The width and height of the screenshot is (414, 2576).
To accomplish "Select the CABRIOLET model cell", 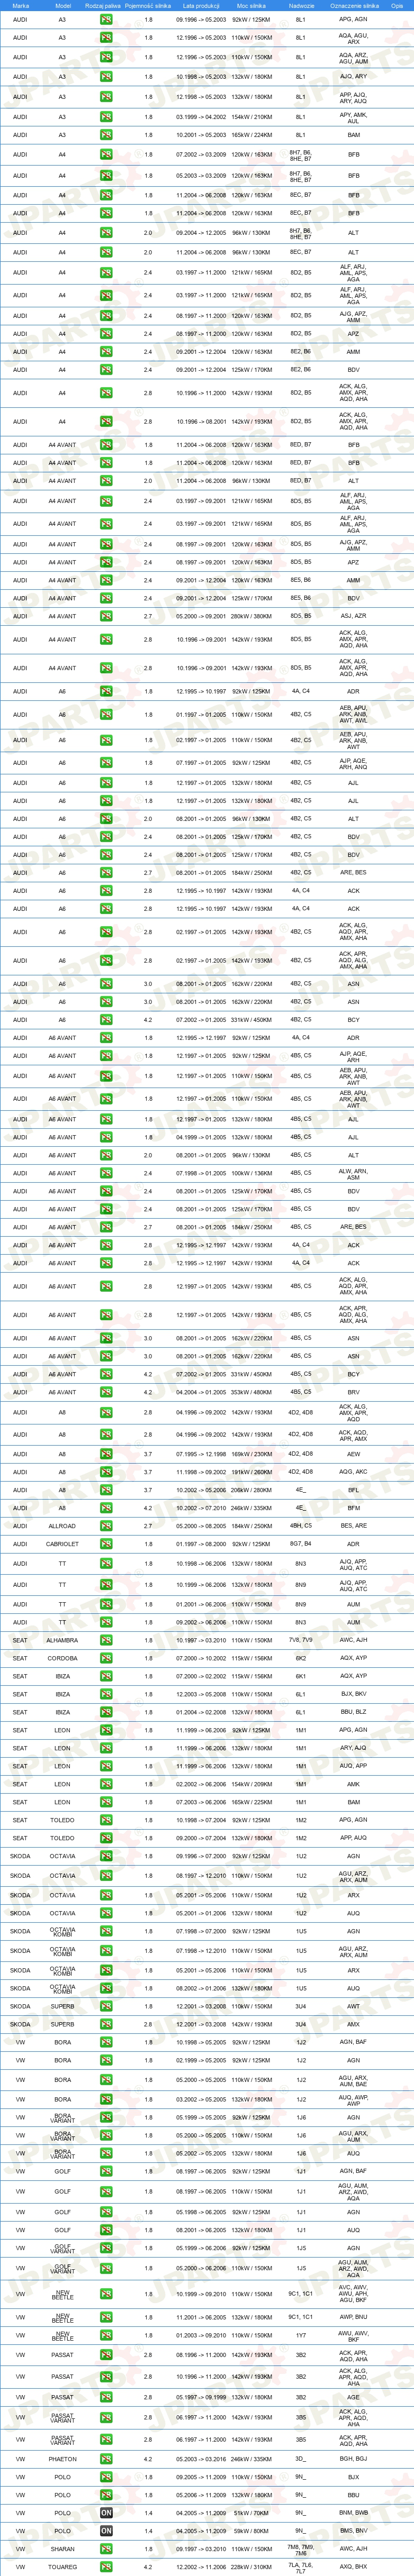I will click(x=62, y=1544).
